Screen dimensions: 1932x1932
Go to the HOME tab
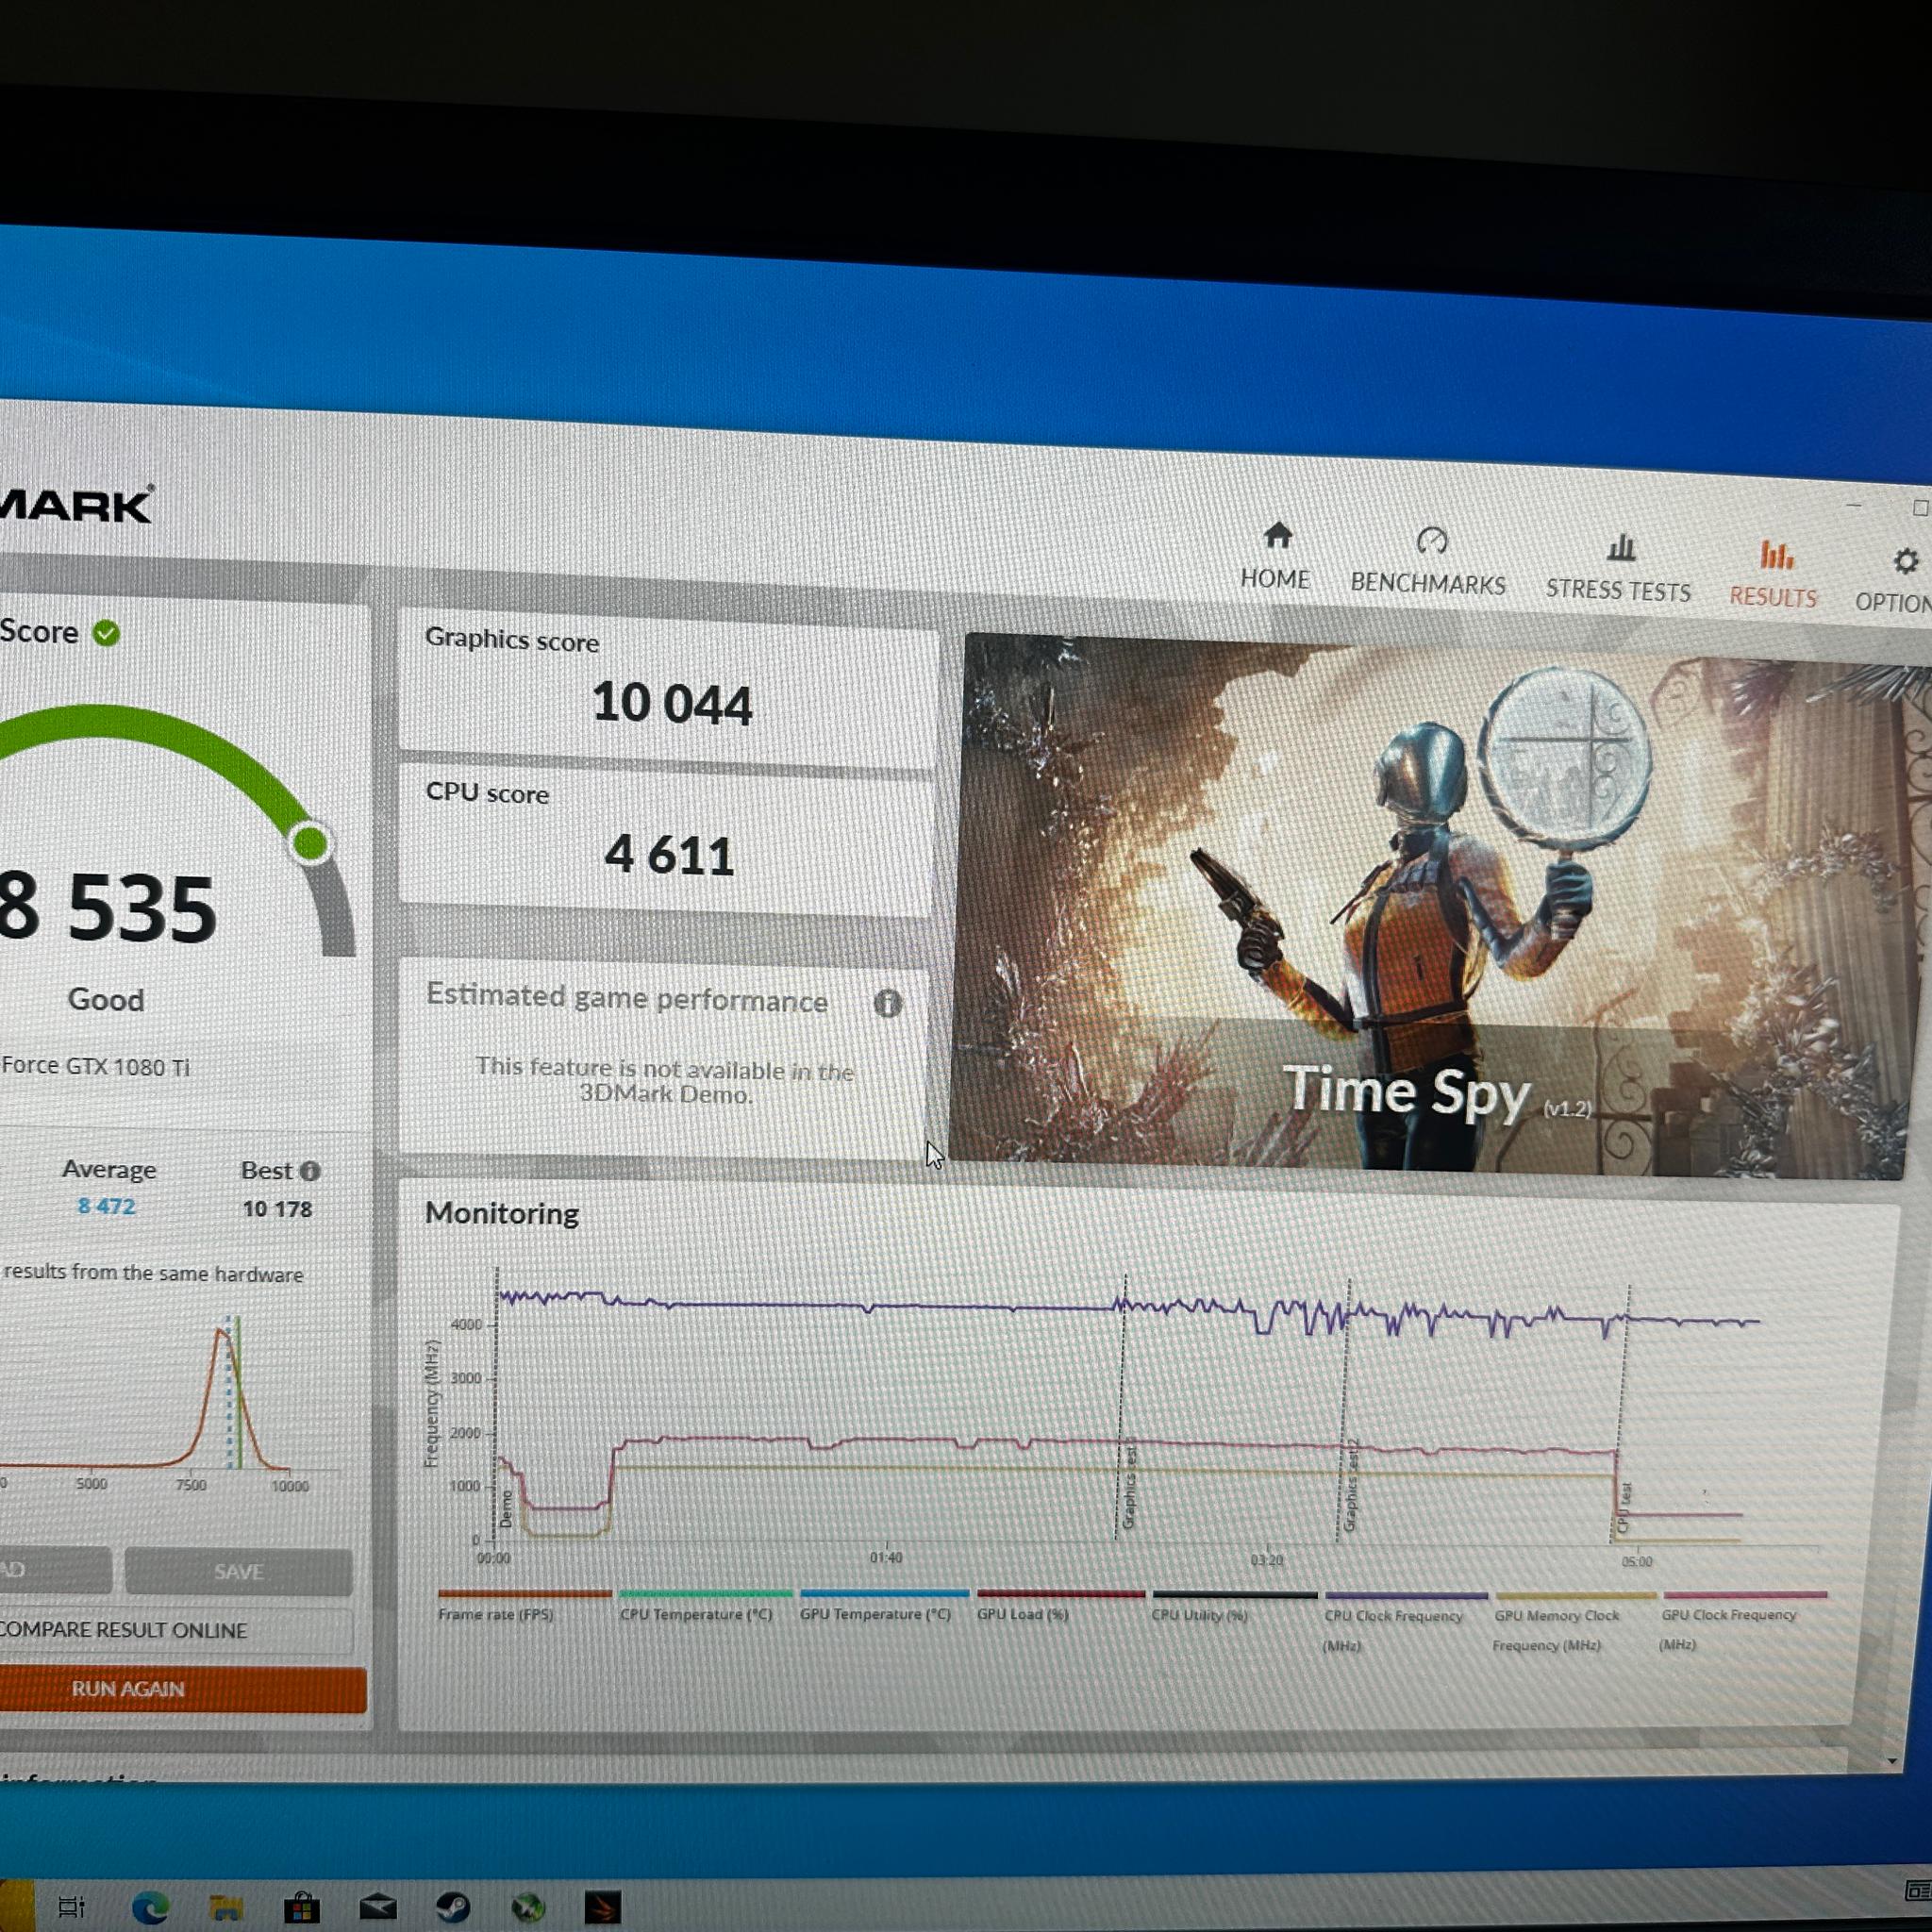coord(1275,557)
